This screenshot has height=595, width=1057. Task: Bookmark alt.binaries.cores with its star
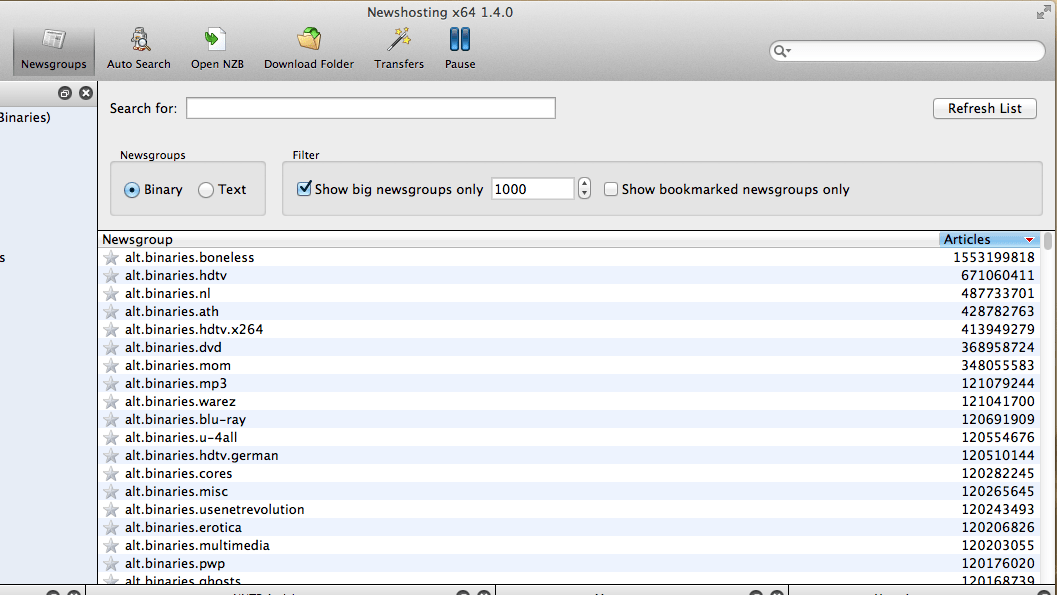click(x=111, y=474)
